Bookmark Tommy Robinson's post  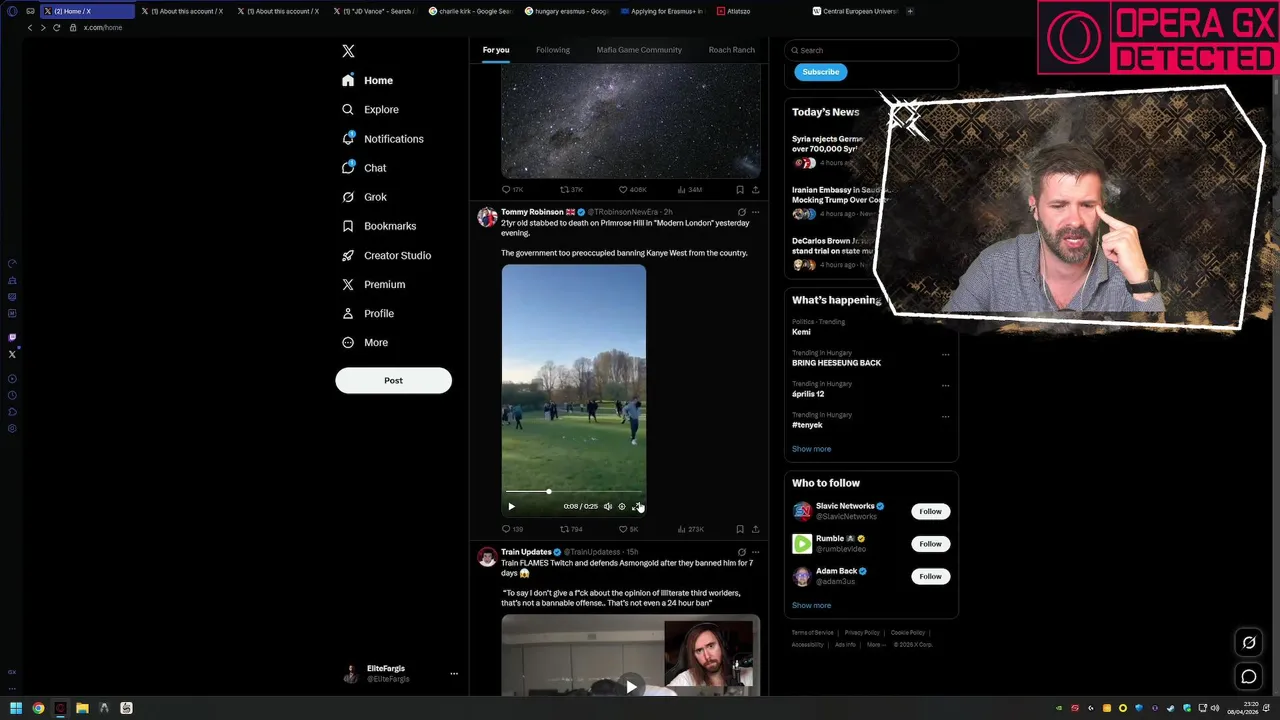coord(740,529)
